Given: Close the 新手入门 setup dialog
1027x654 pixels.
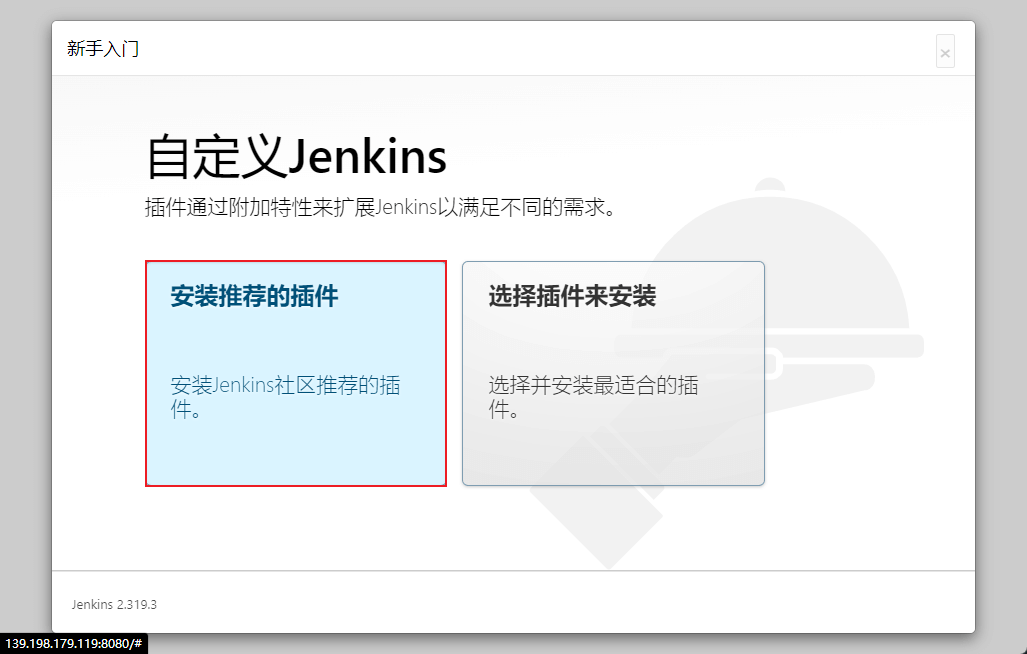Looking at the screenshot, I should [944, 52].
